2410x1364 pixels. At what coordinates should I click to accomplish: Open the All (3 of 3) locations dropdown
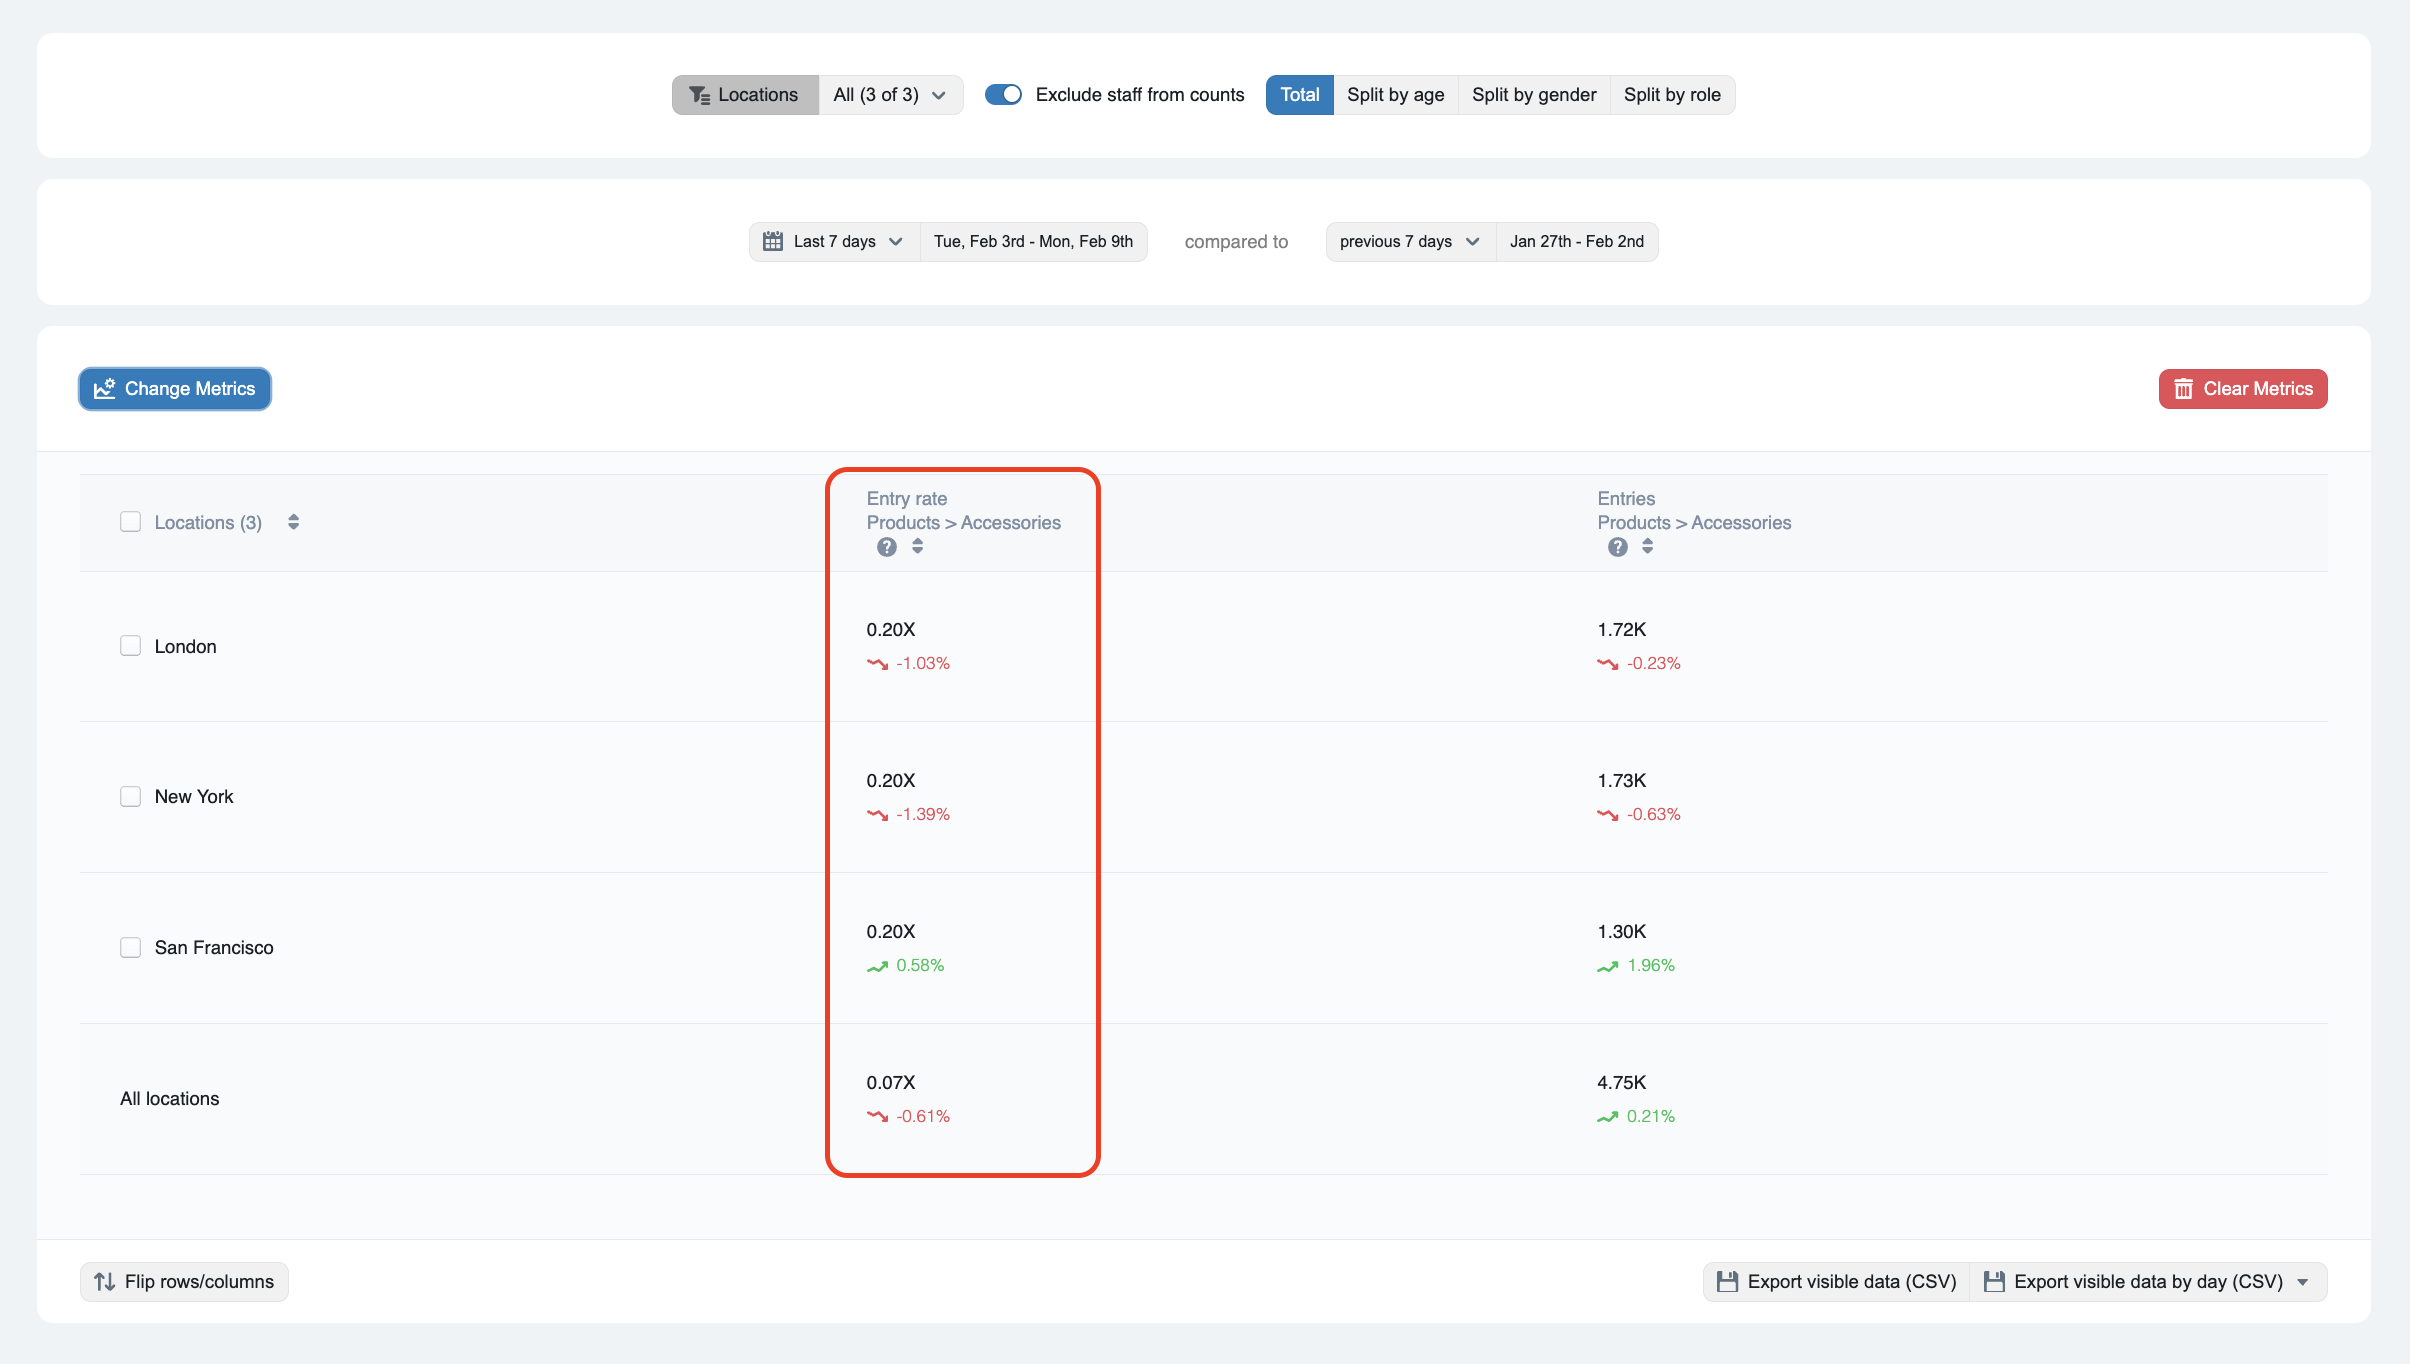pos(890,95)
